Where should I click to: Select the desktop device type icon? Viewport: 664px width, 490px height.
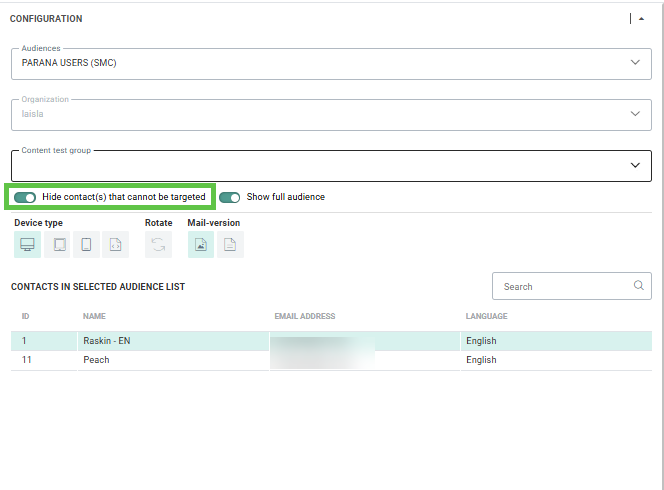tap(28, 245)
